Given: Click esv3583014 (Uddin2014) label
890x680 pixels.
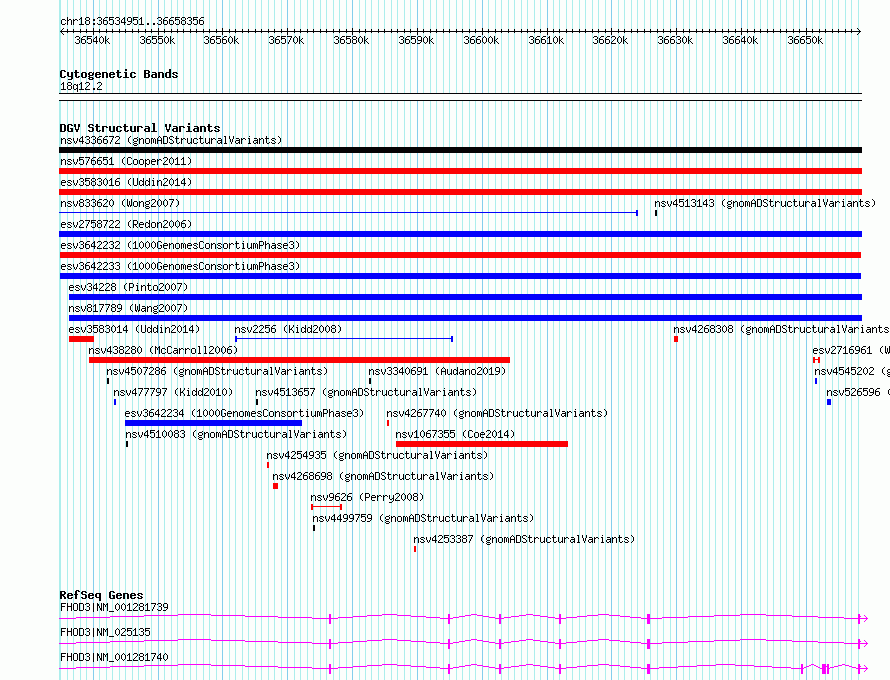Looking at the screenshot, I should pyautogui.click(x=135, y=329).
